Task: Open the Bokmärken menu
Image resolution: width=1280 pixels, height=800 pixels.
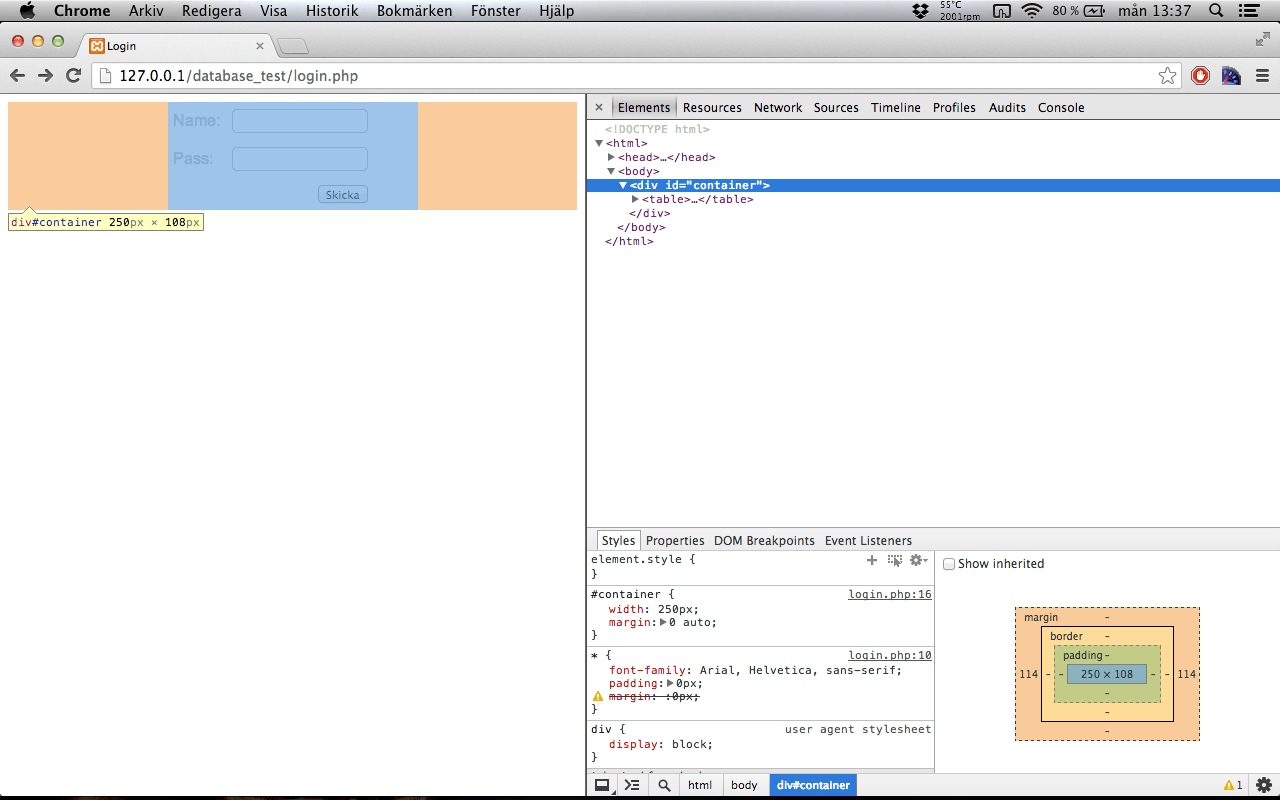Action: click(x=414, y=11)
